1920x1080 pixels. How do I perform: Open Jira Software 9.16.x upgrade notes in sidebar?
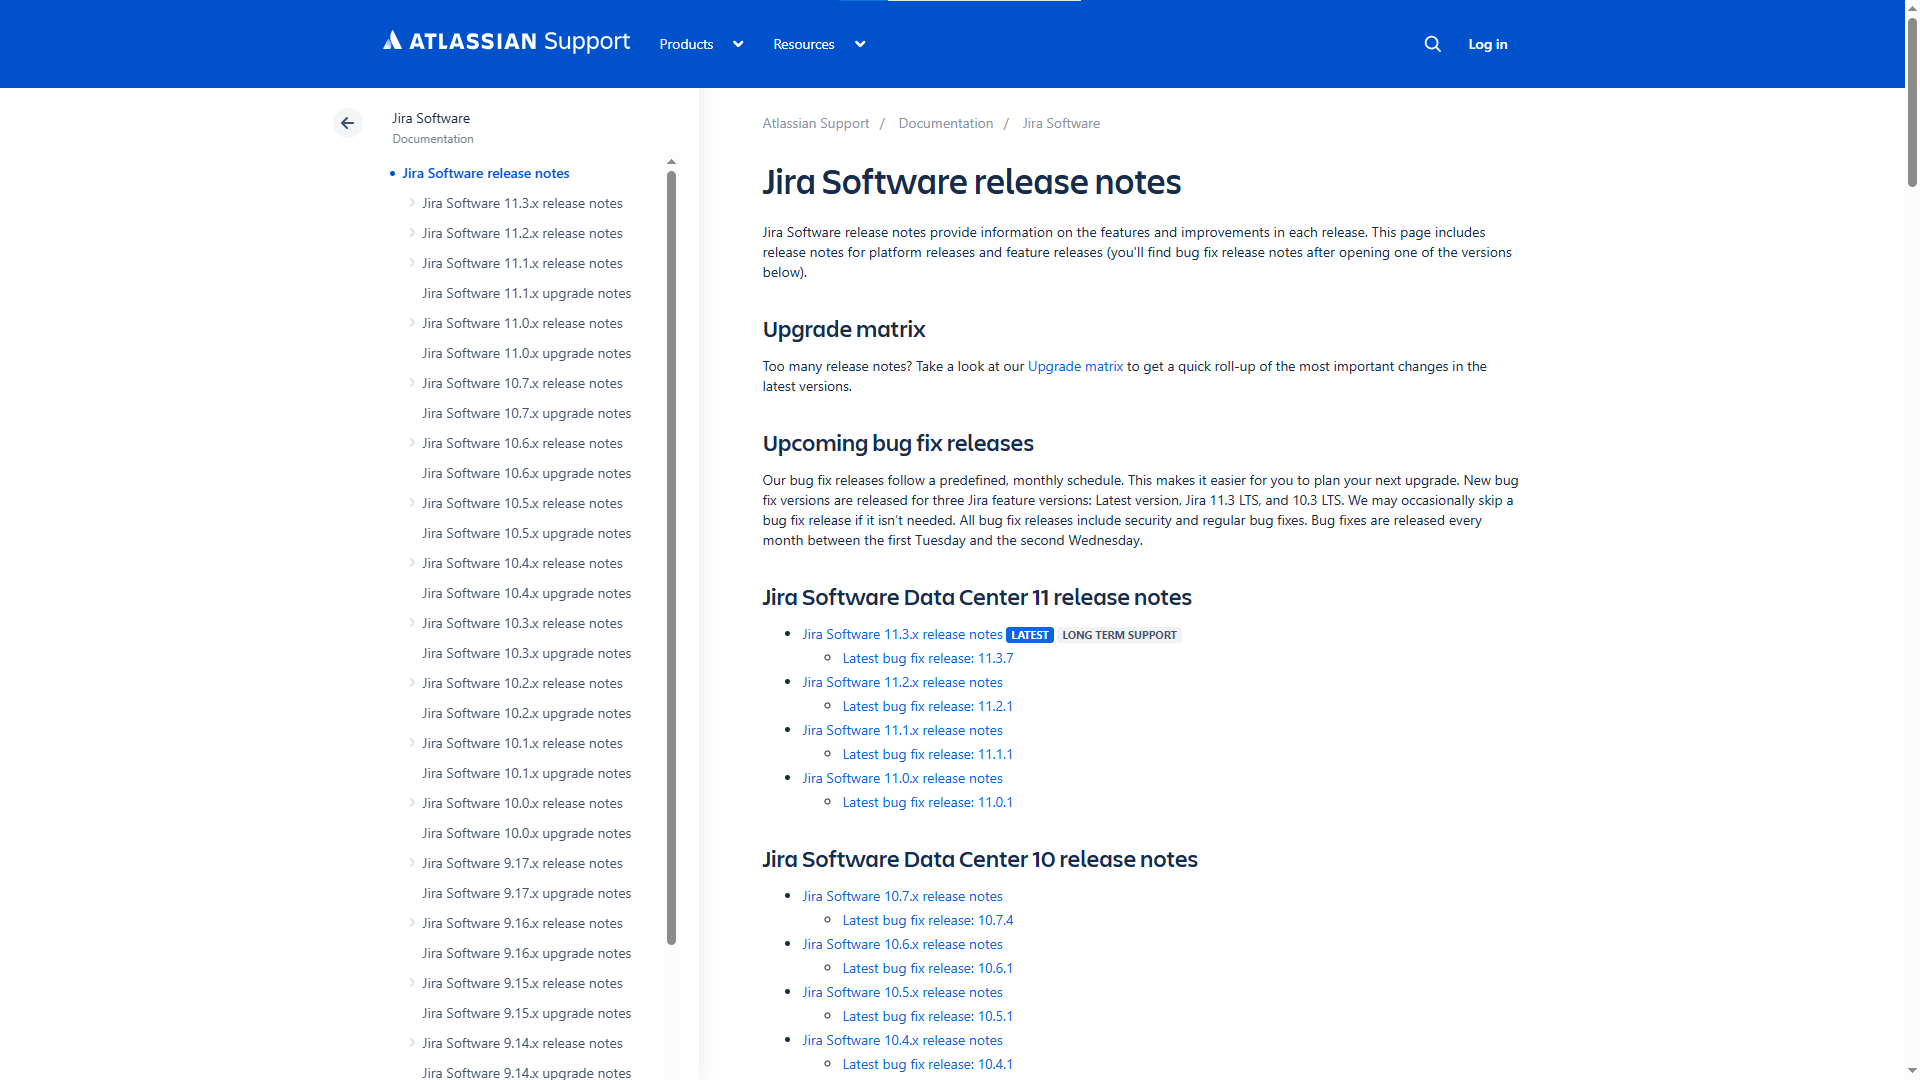click(526, 953)
